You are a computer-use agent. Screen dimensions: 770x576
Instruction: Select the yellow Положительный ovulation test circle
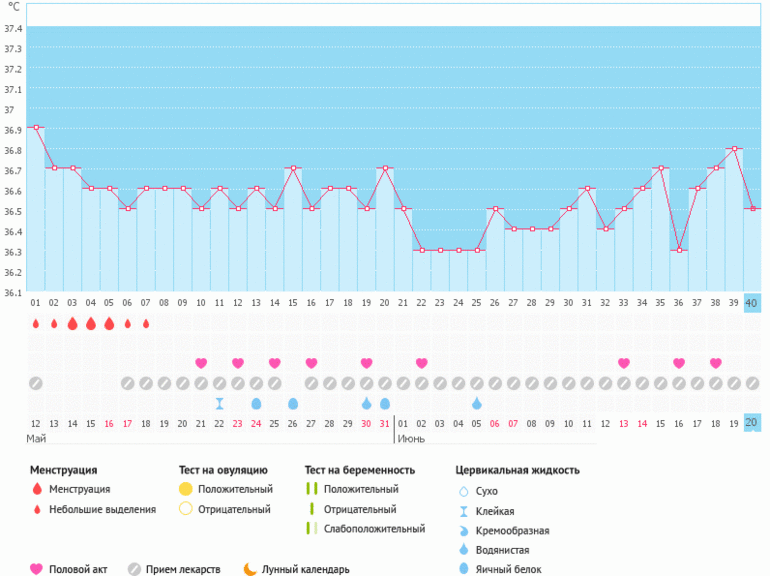tap(185, 489)
